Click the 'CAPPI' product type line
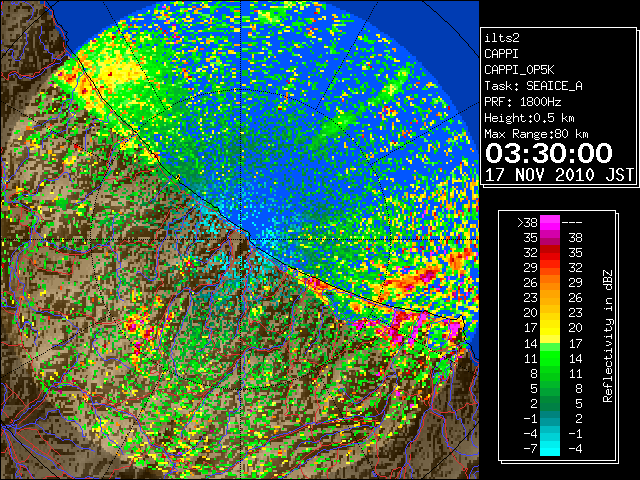 (x=501, y=54)
